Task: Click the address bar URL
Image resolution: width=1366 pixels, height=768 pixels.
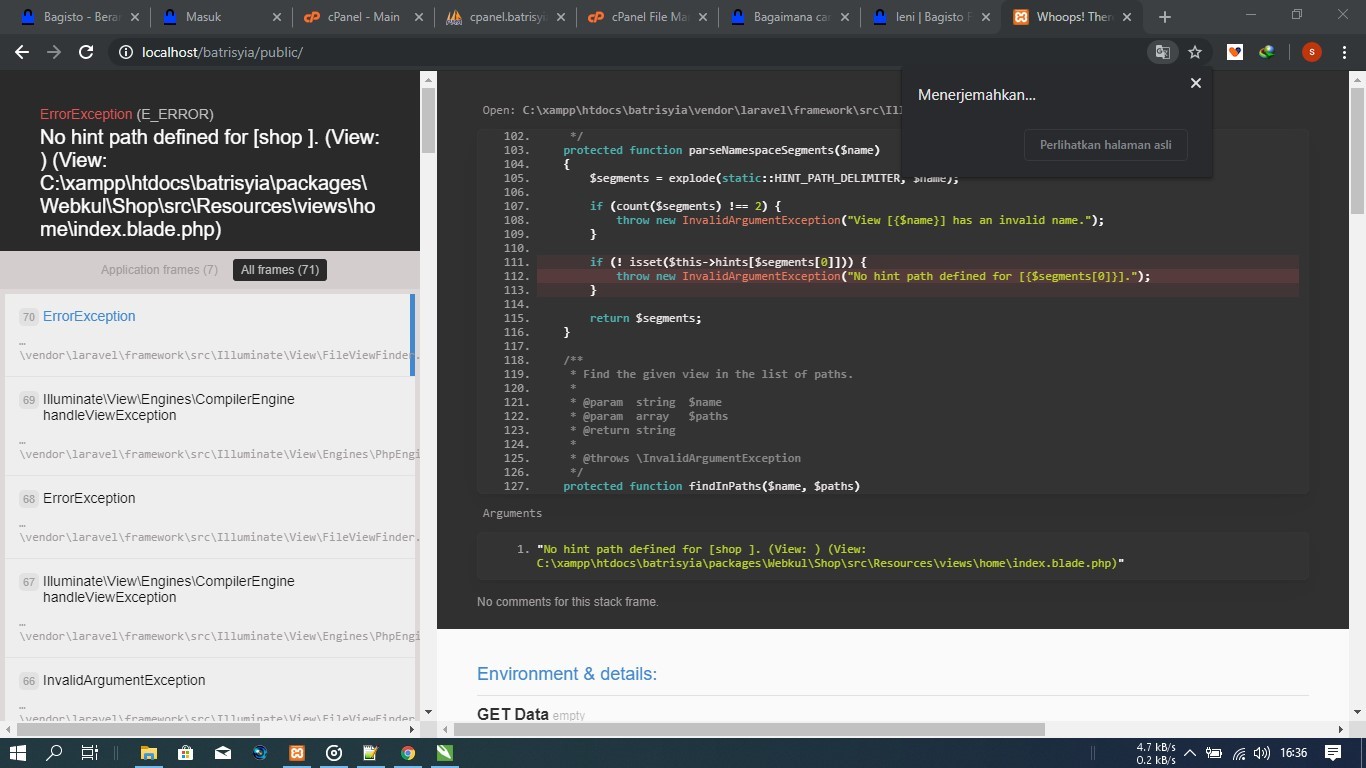Action: tap(222, 52)
